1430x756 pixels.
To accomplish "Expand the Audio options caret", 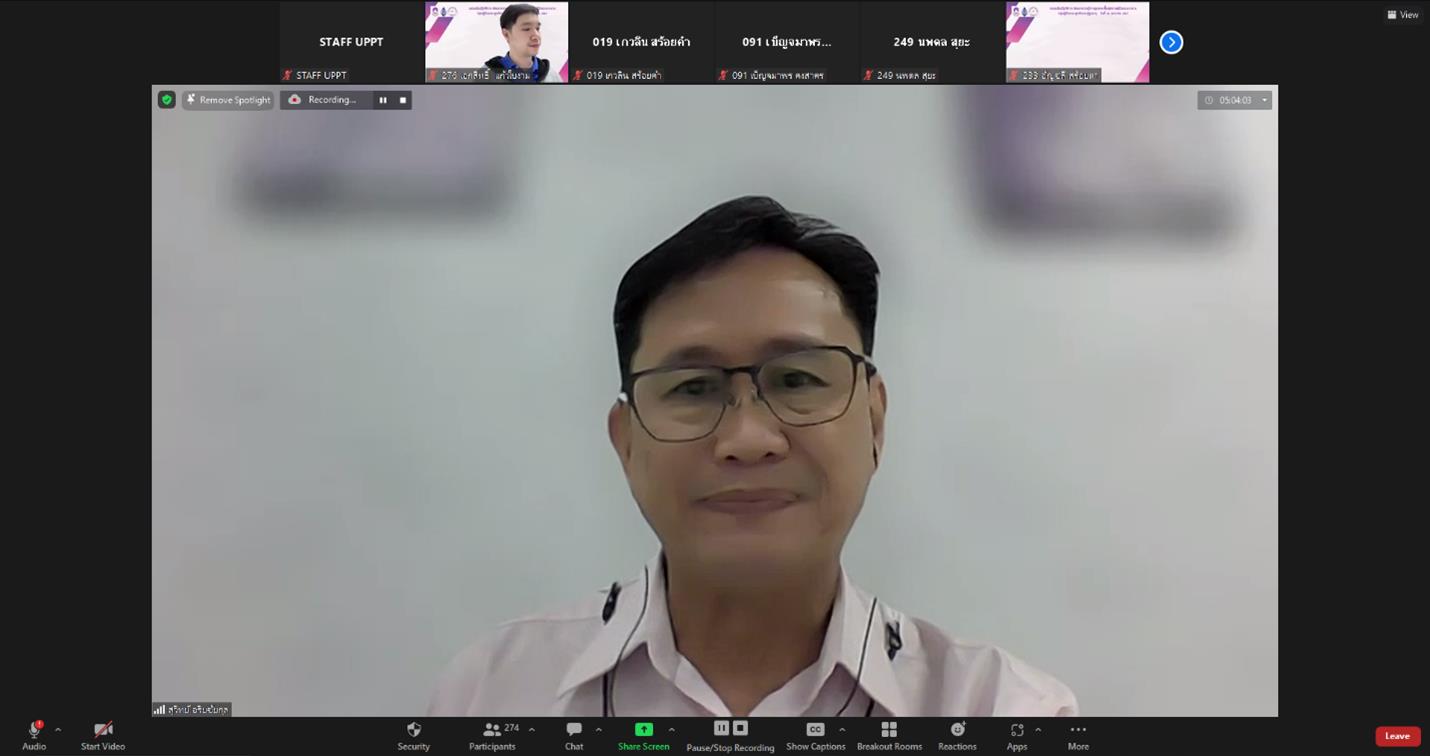I will (x=58, y=730).
